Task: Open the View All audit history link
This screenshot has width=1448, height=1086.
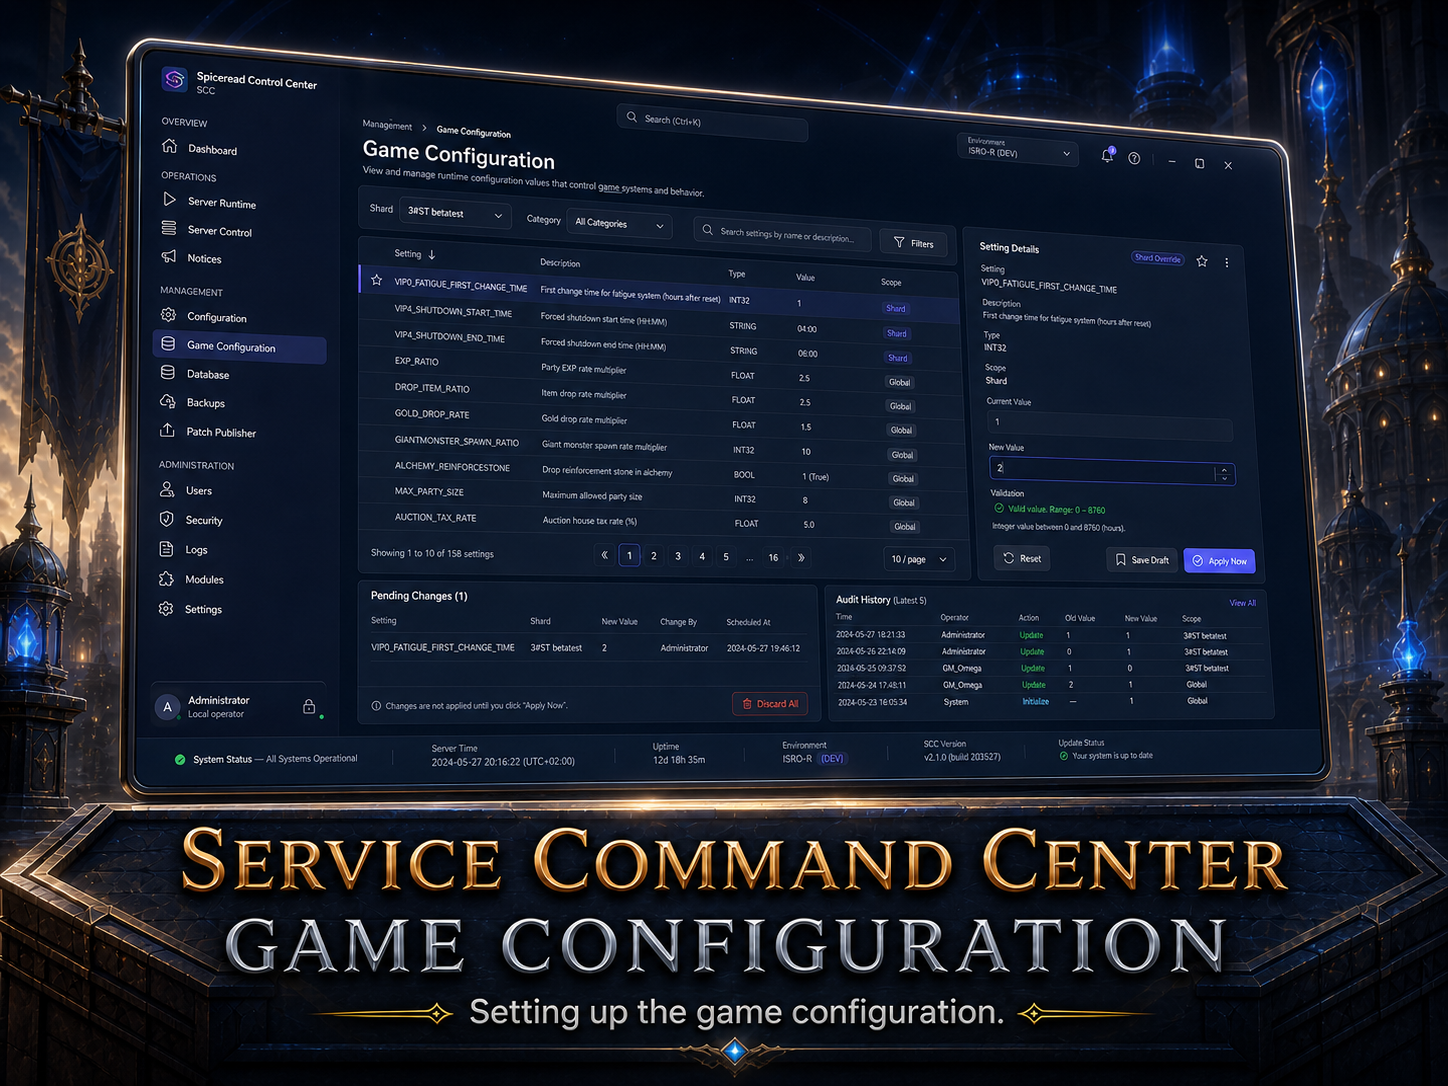Action: [x=1243, y=603]
